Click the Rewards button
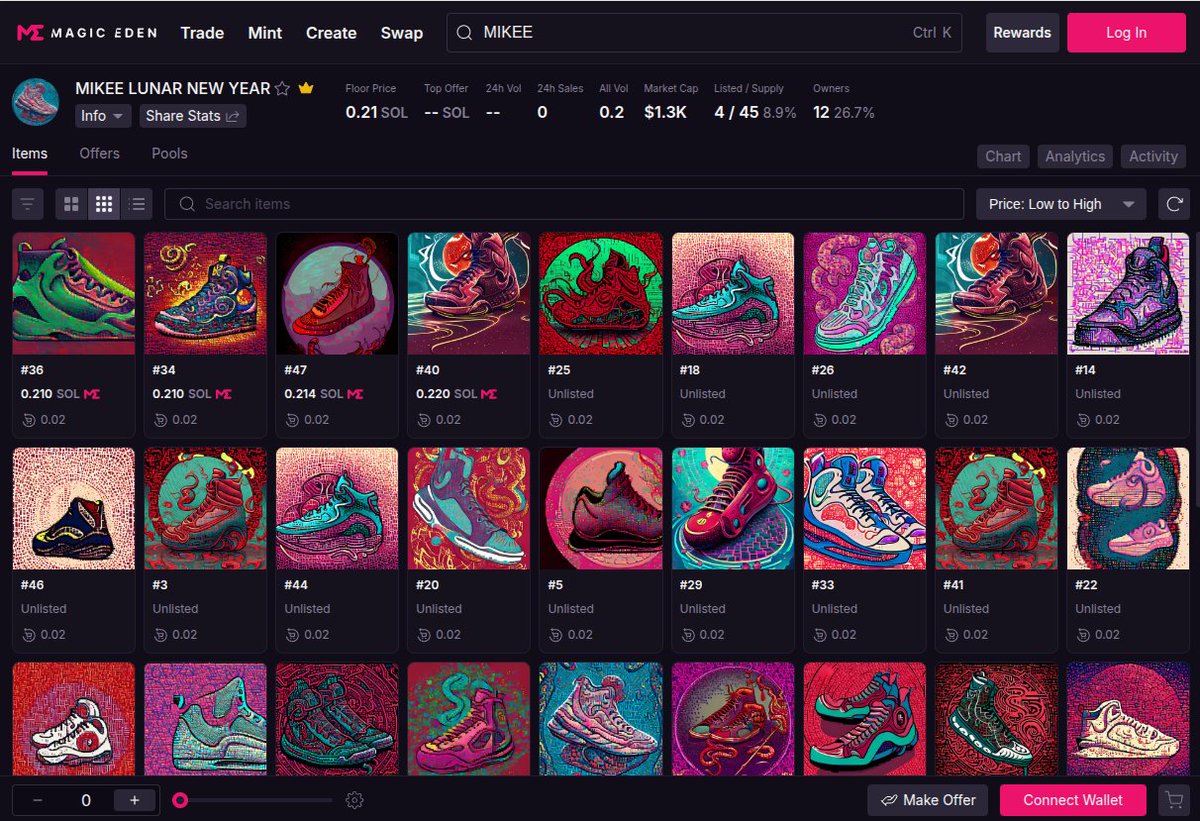The height and width of the screenshot is (821, 1200). pyautogui.click(x=1022, y=33)
